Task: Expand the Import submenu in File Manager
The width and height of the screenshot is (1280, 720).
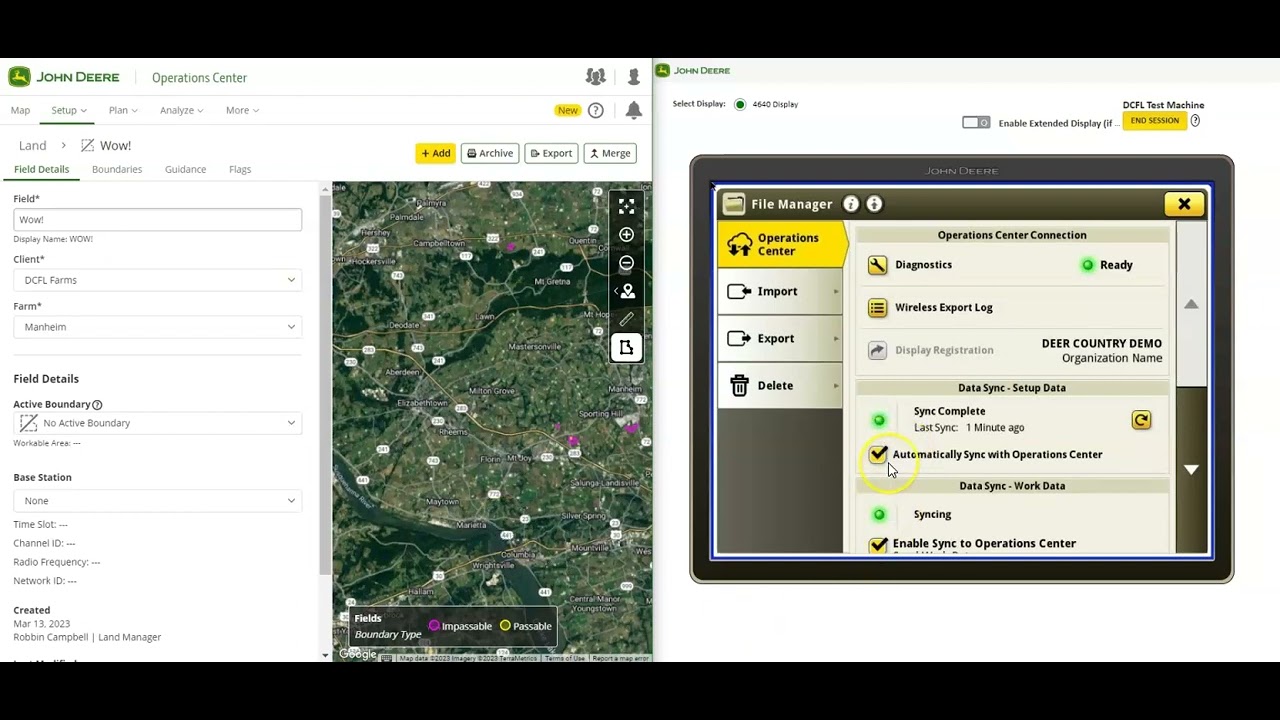Action: coord(781,292)
